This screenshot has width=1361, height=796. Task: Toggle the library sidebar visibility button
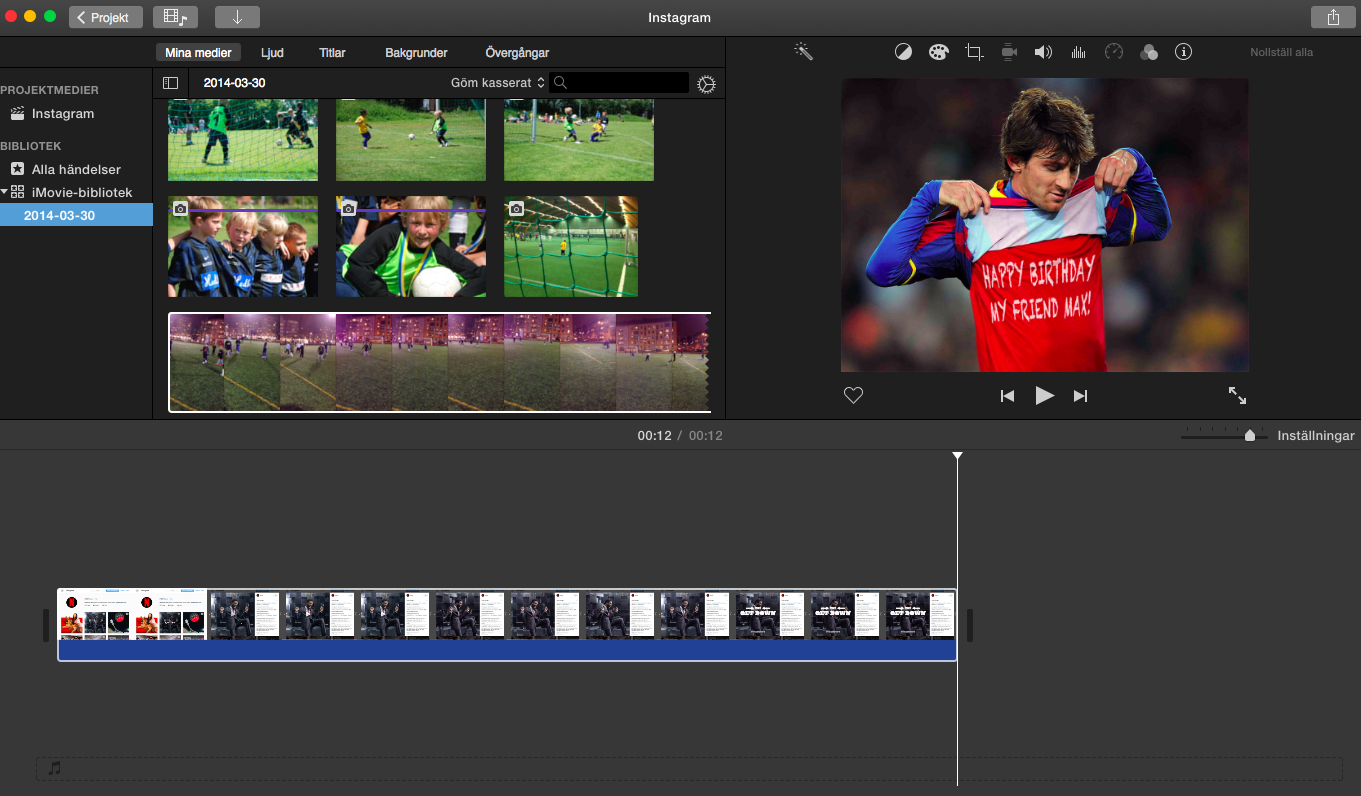[170, 83]
